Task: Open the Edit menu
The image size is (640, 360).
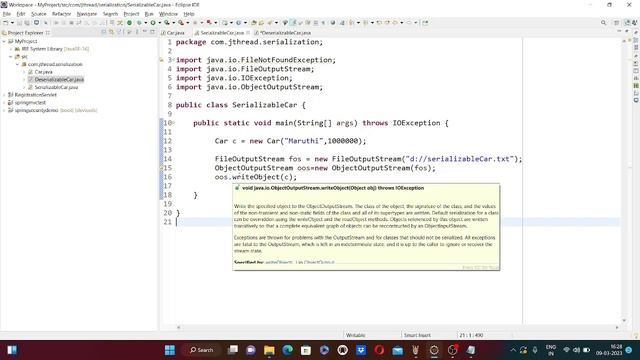Action: [x=21, y=14]
